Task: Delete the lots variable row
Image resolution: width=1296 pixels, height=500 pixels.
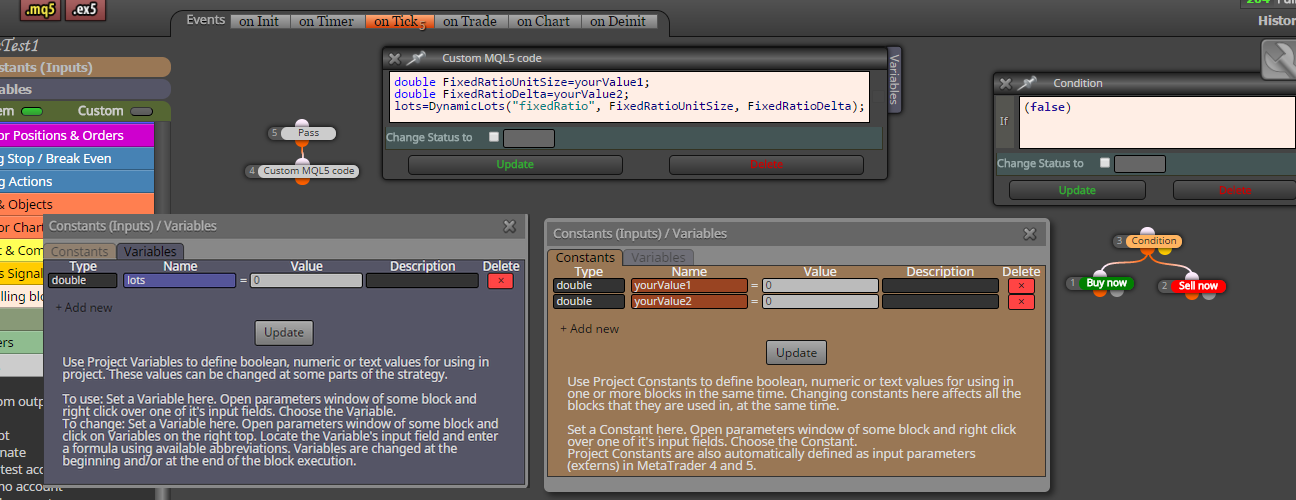Action: [500, 281]
